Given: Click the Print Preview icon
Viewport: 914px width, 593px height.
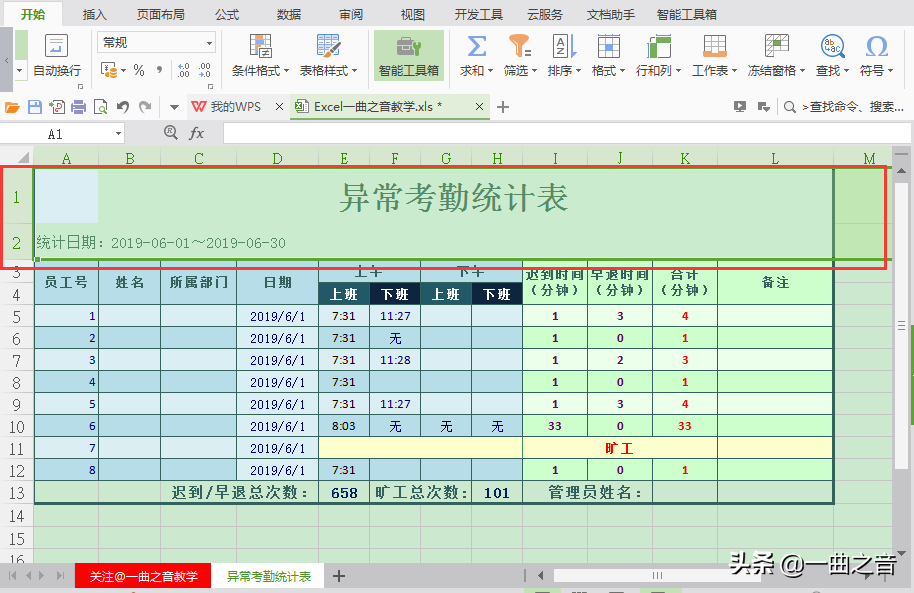Looking at the screenshot, I should (100, 105).
